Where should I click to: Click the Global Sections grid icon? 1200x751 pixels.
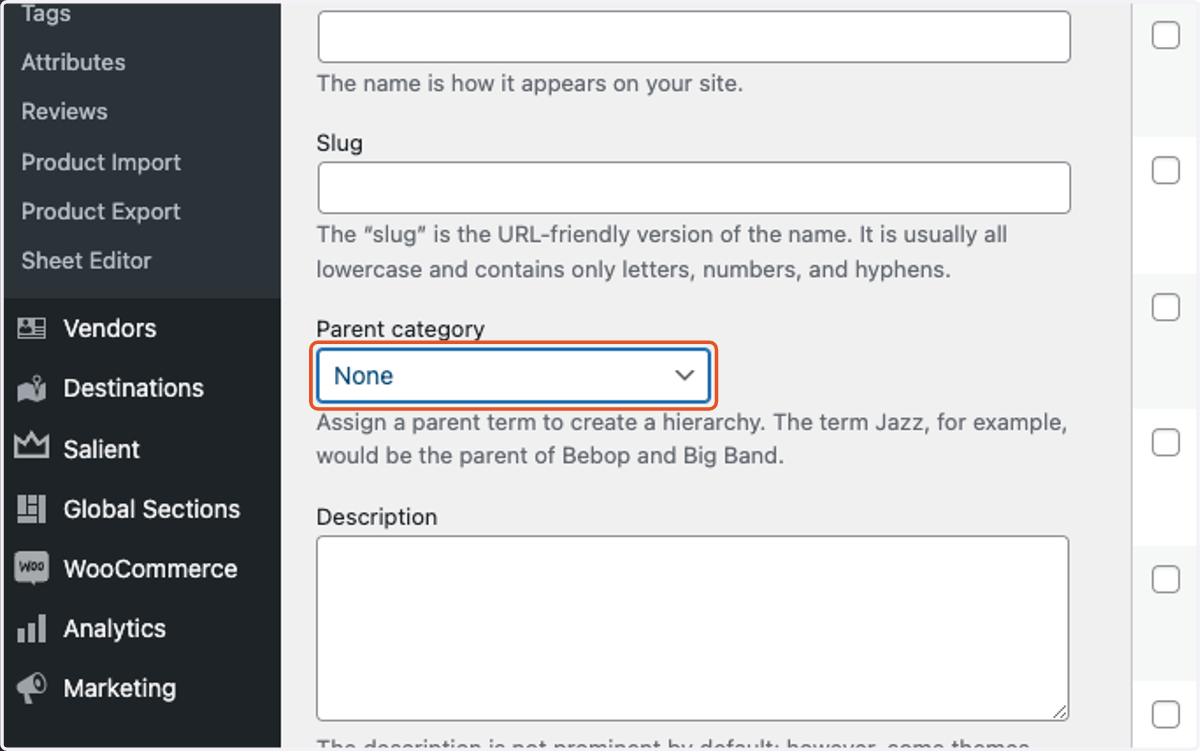coord(32,509)
